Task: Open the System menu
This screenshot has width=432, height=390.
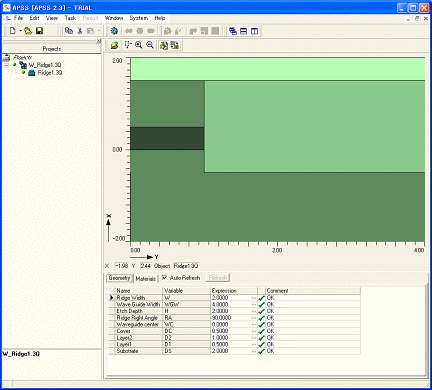Action: tap(139, 18)
